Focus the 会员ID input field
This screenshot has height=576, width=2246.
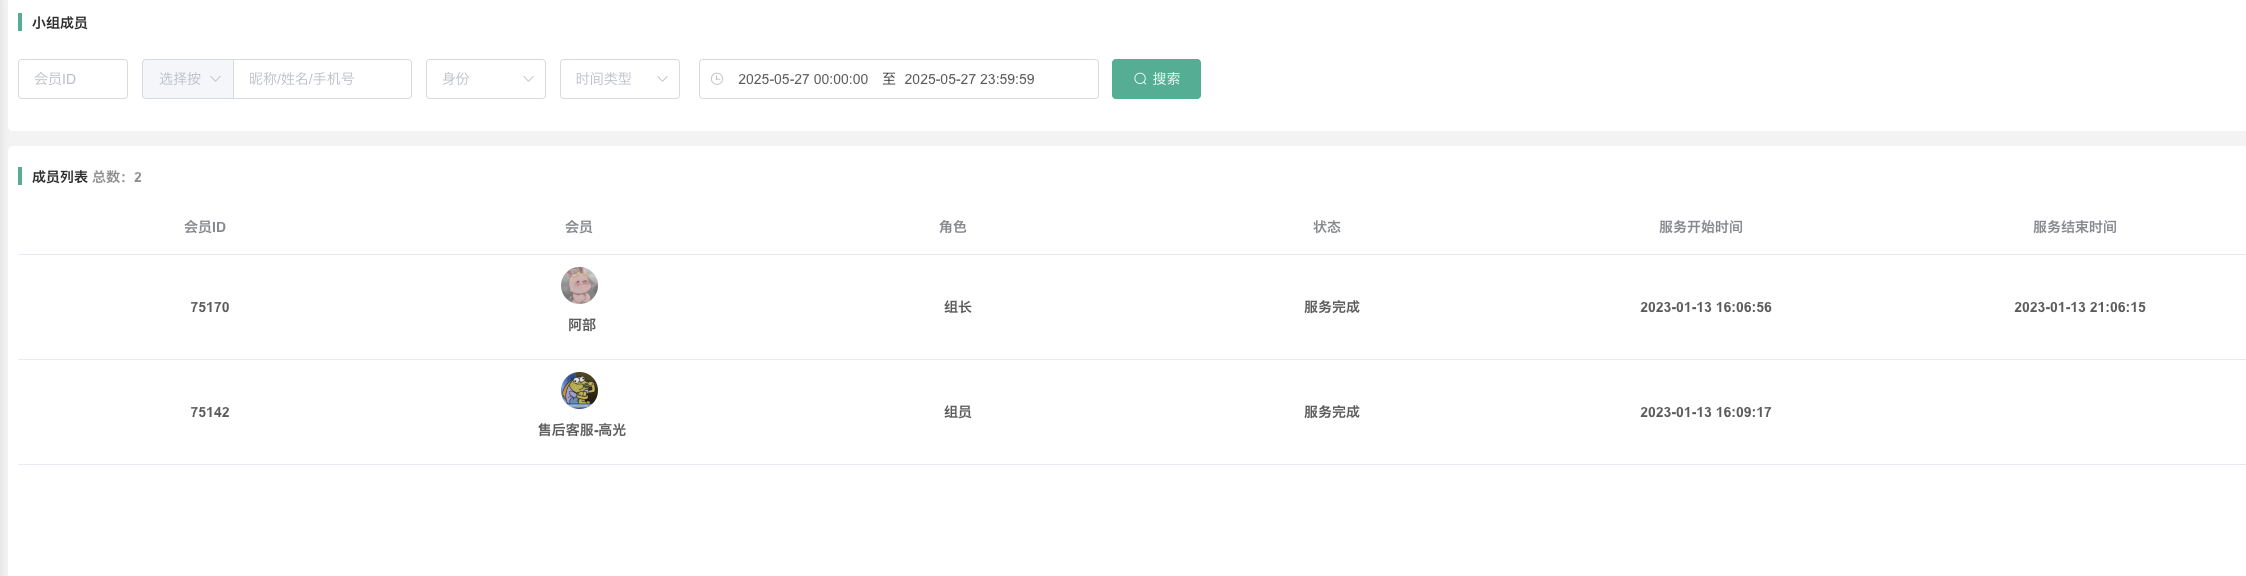coord(73,79)
